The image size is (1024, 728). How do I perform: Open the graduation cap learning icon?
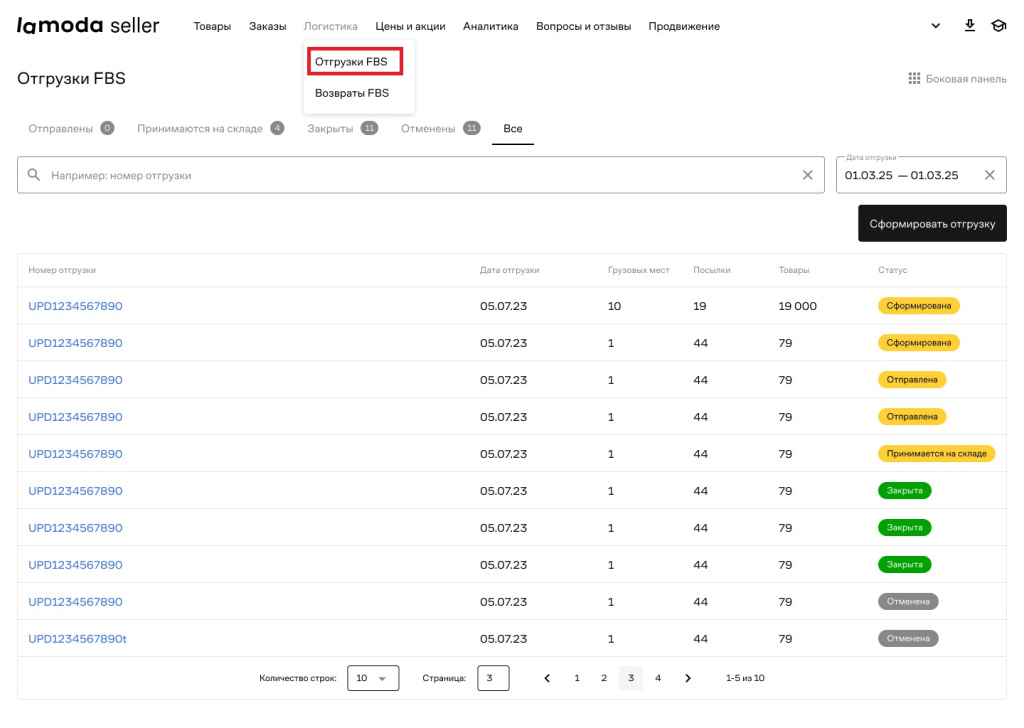998,26
